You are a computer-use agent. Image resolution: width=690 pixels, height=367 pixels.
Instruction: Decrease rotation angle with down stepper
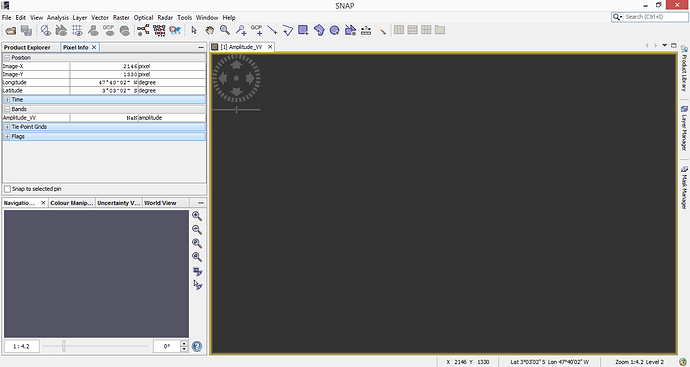click(184, 349)
